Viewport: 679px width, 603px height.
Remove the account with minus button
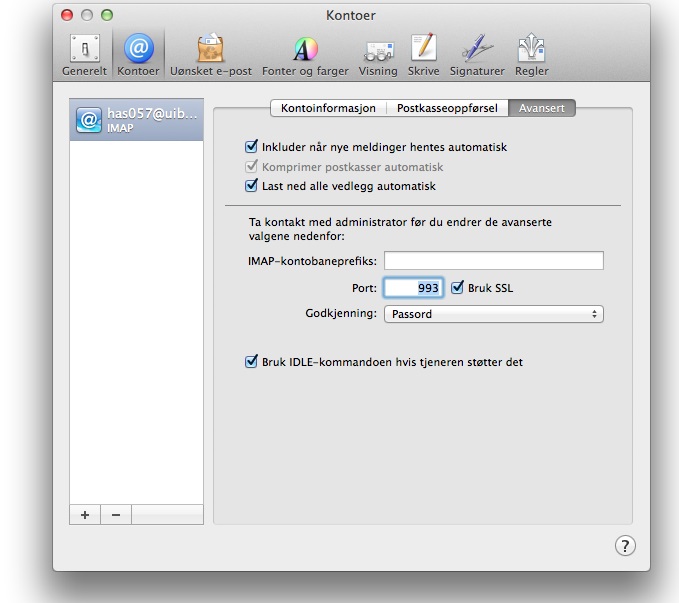click(115, 514)
